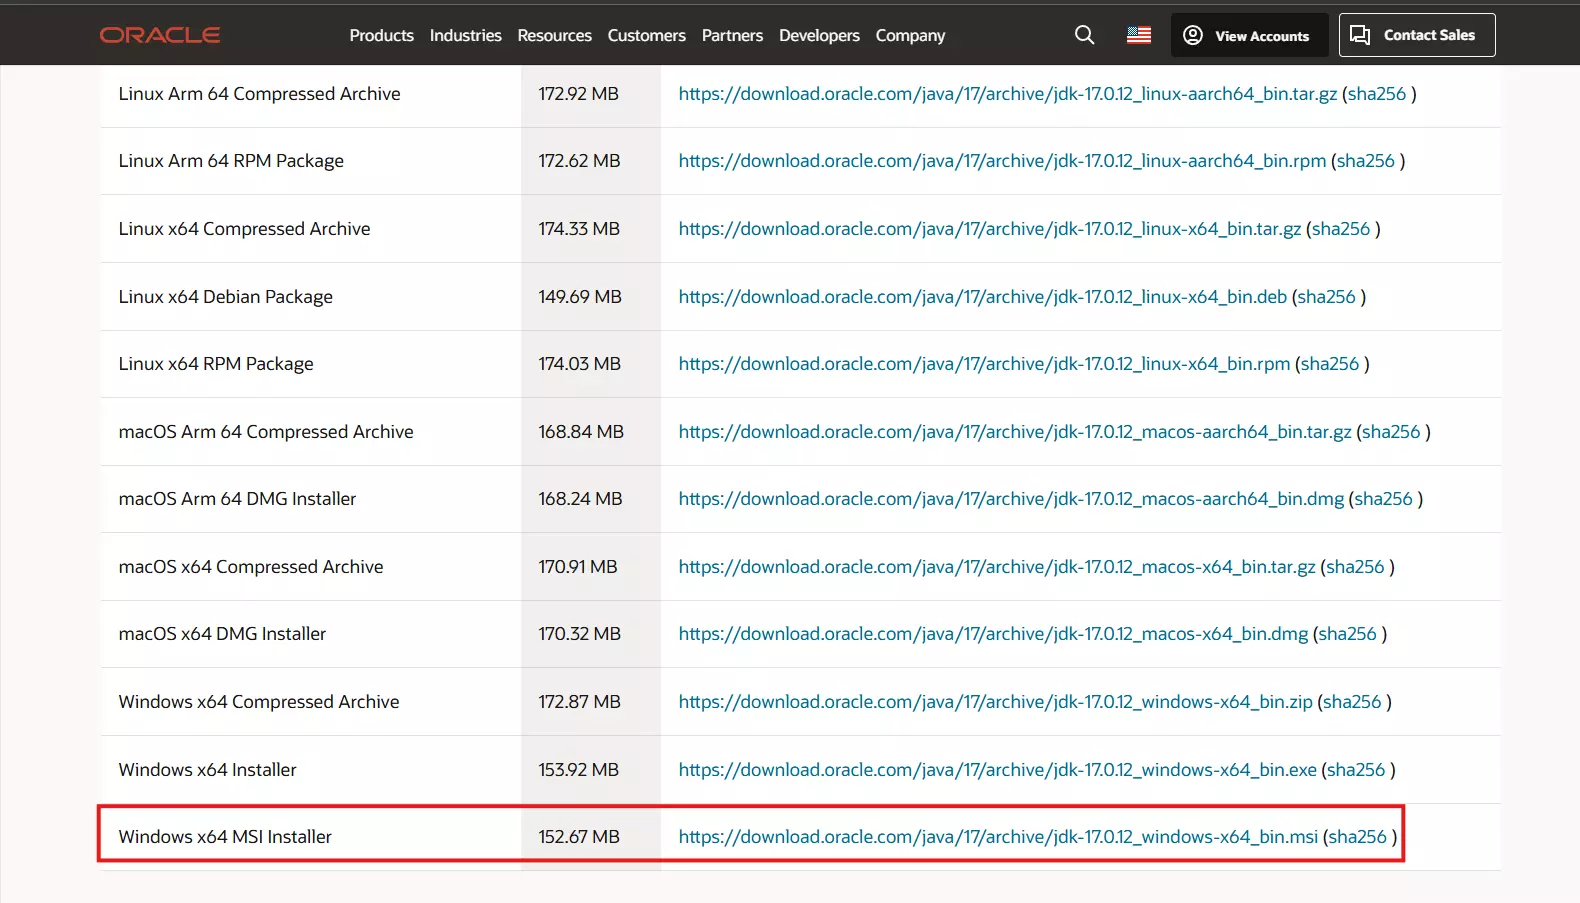Screen dimensions: 1580x903
Task: Select the '149.69 MB' file size
Action: 580,297
